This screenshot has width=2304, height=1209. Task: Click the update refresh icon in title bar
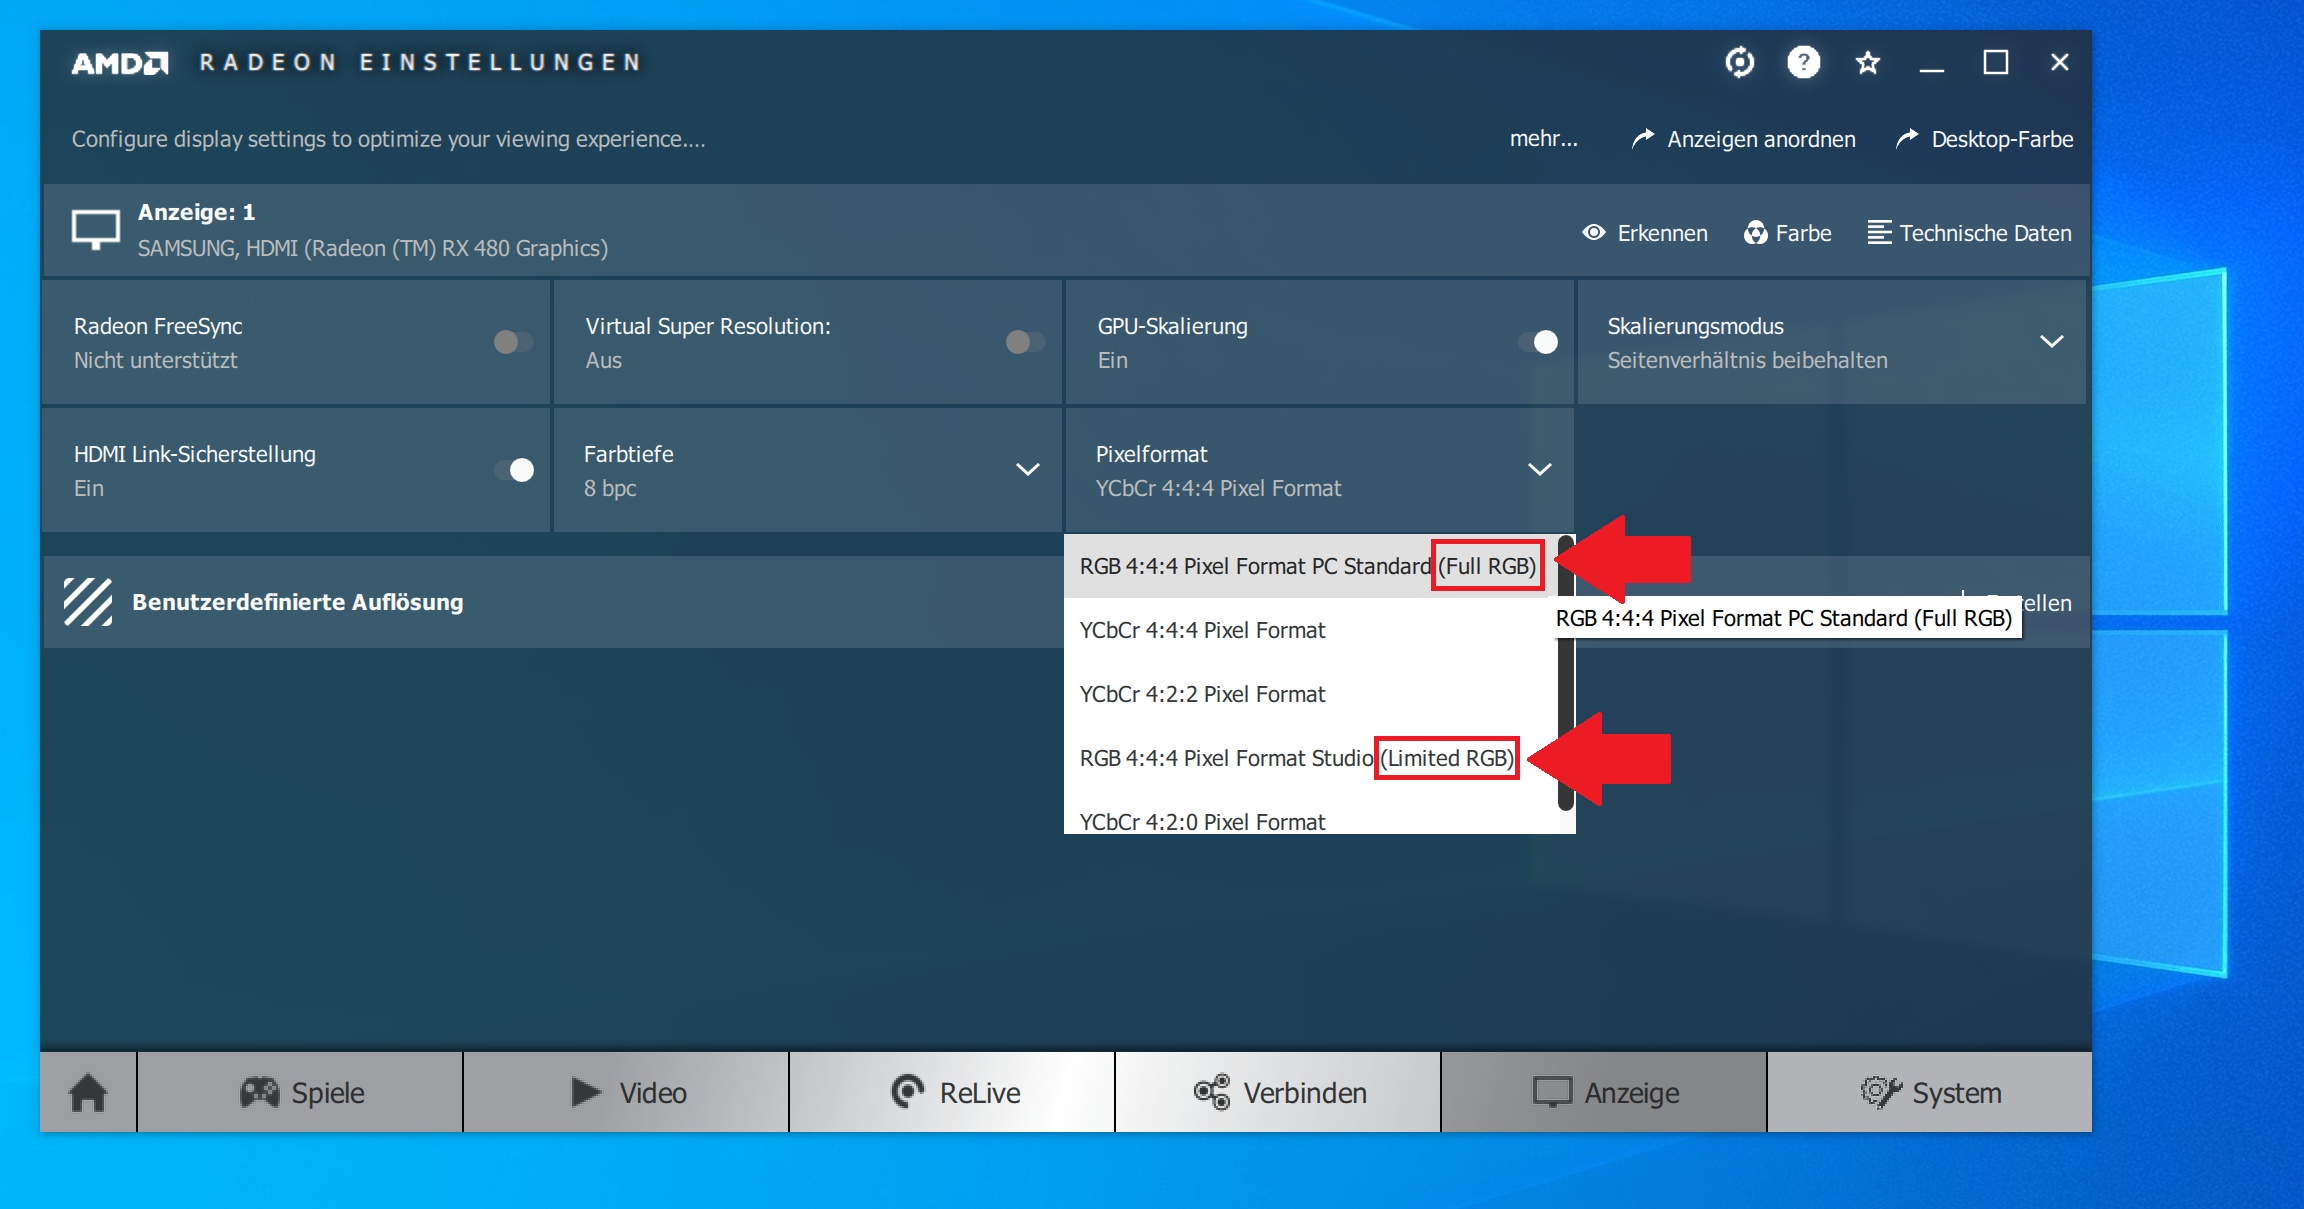[x=1740, y=62]
